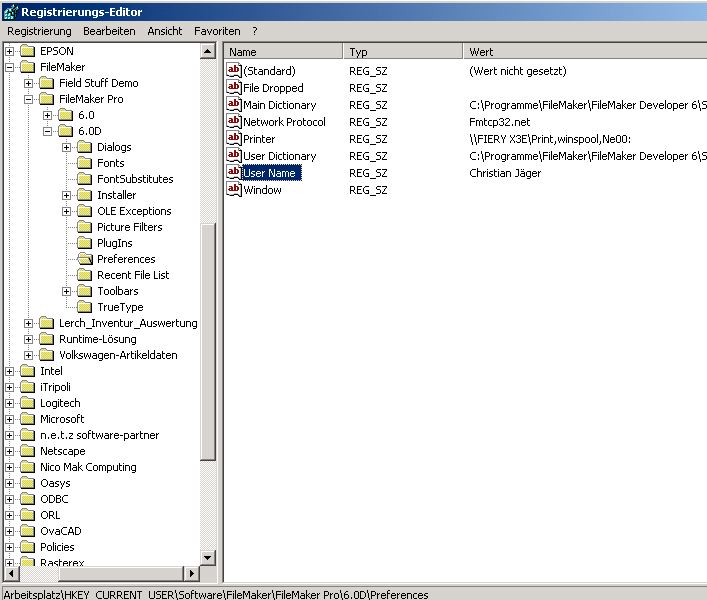Click the '(Wert nicht gesetzt)' value
The image size is (707, 600).
tap(518, 71)
